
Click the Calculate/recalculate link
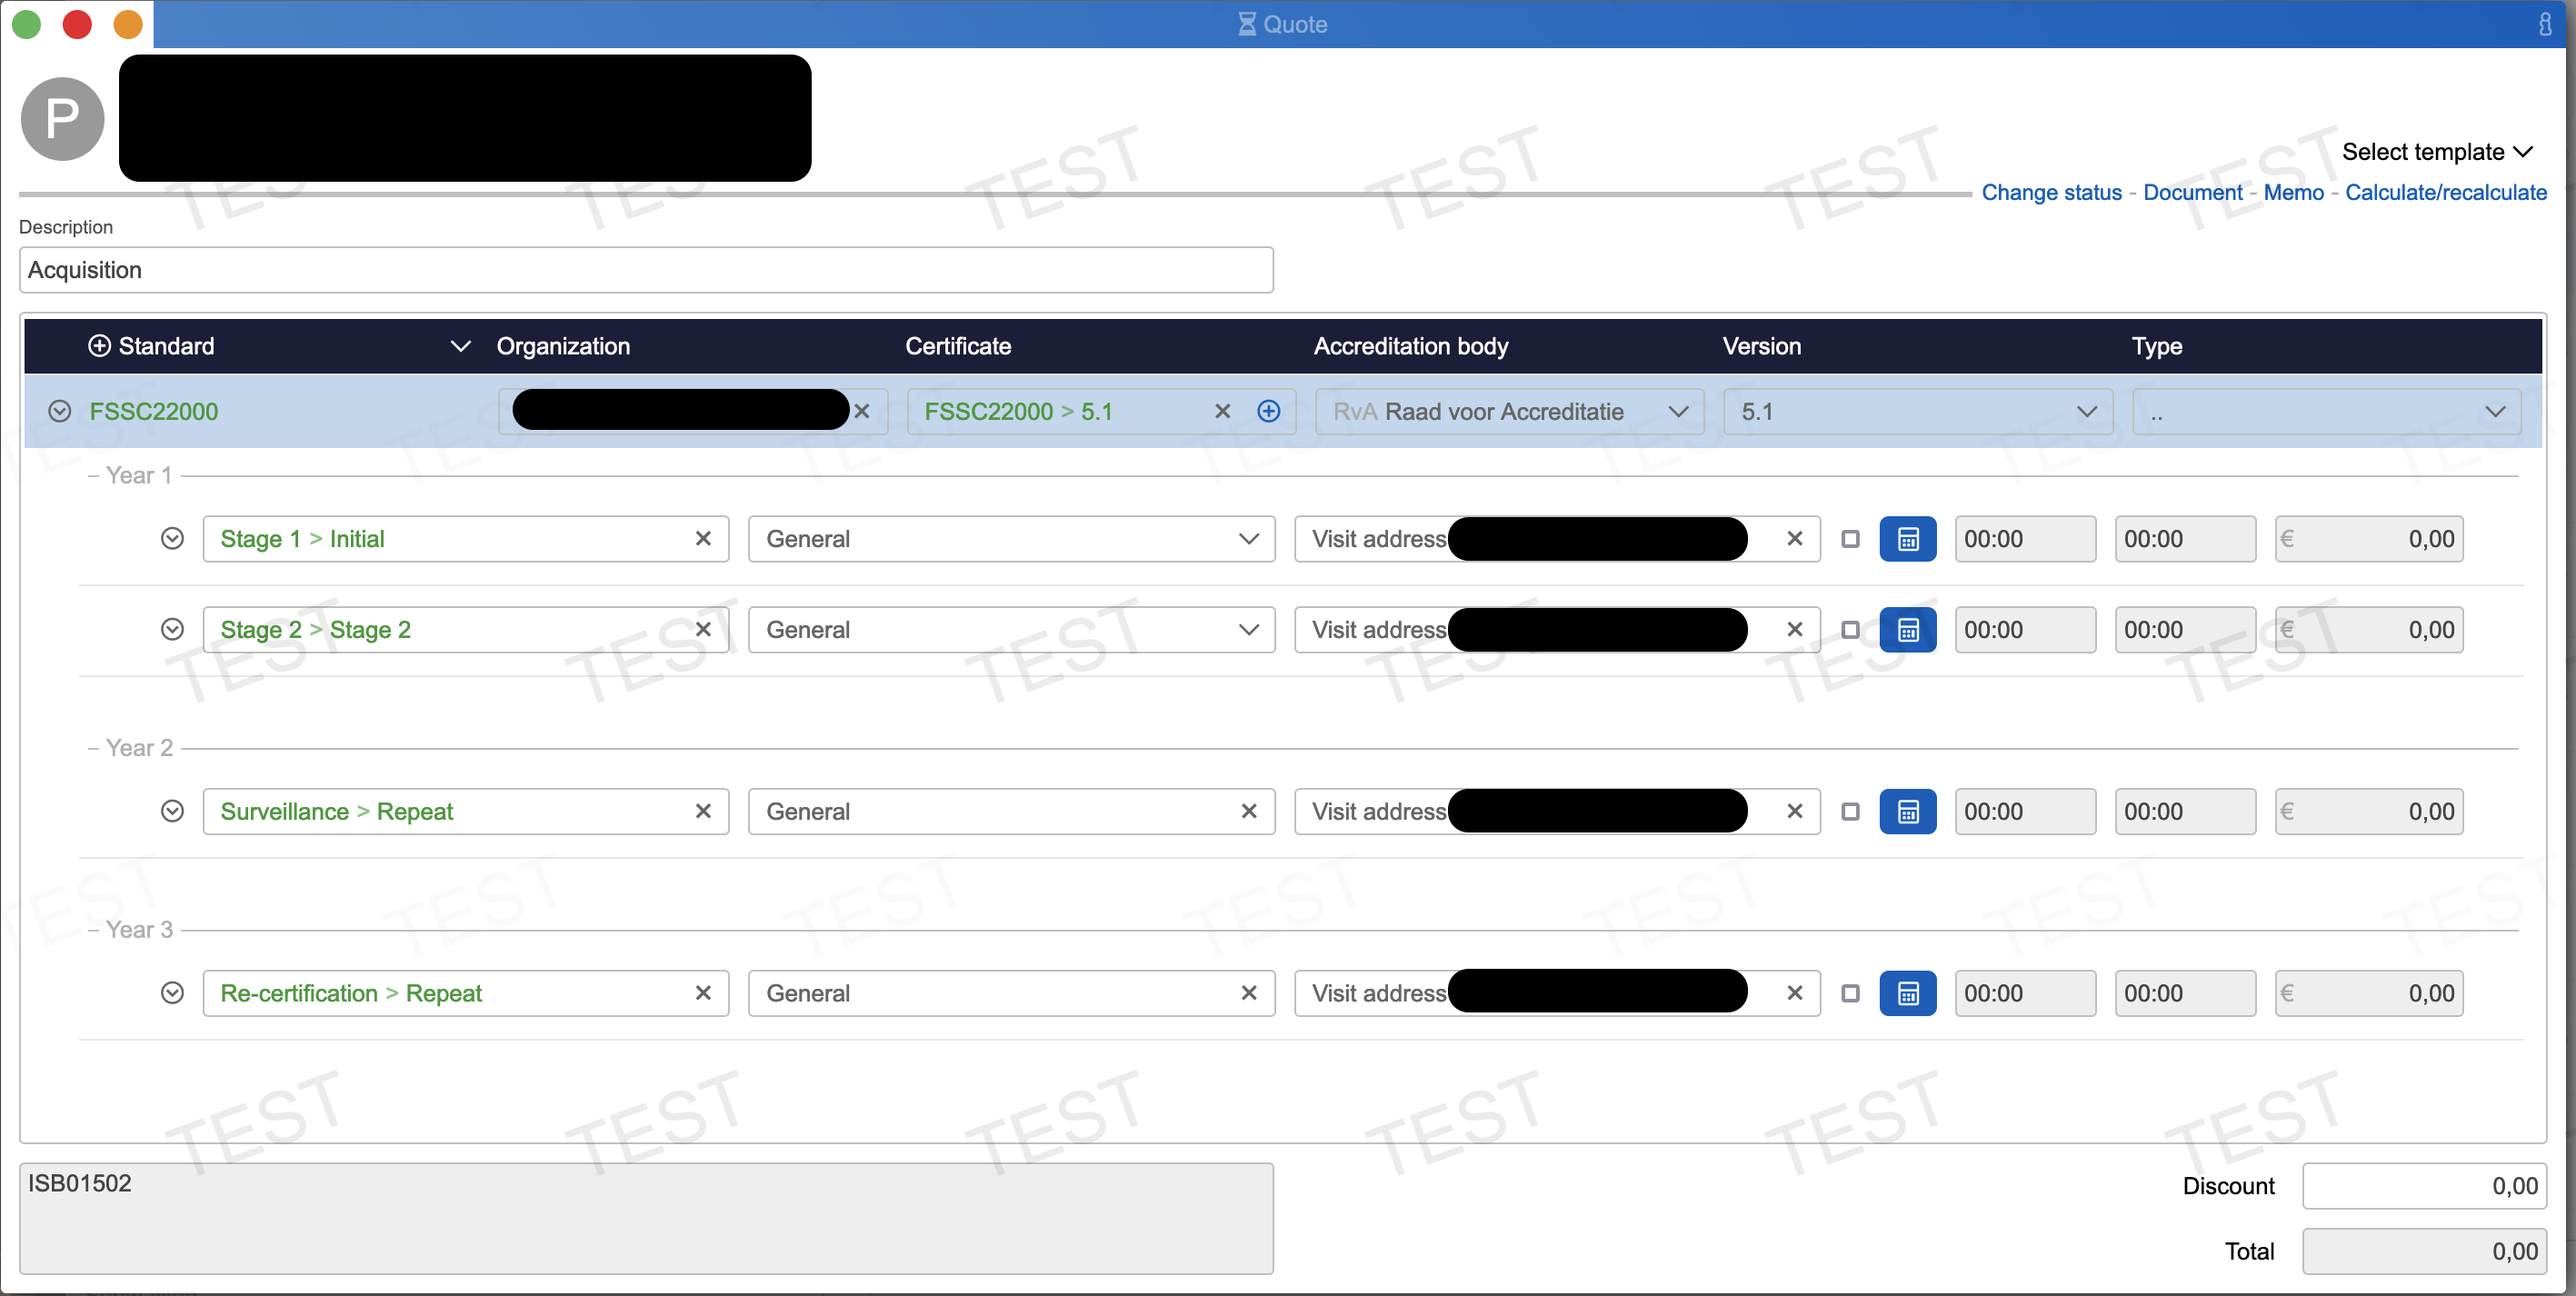(2445, 193)
